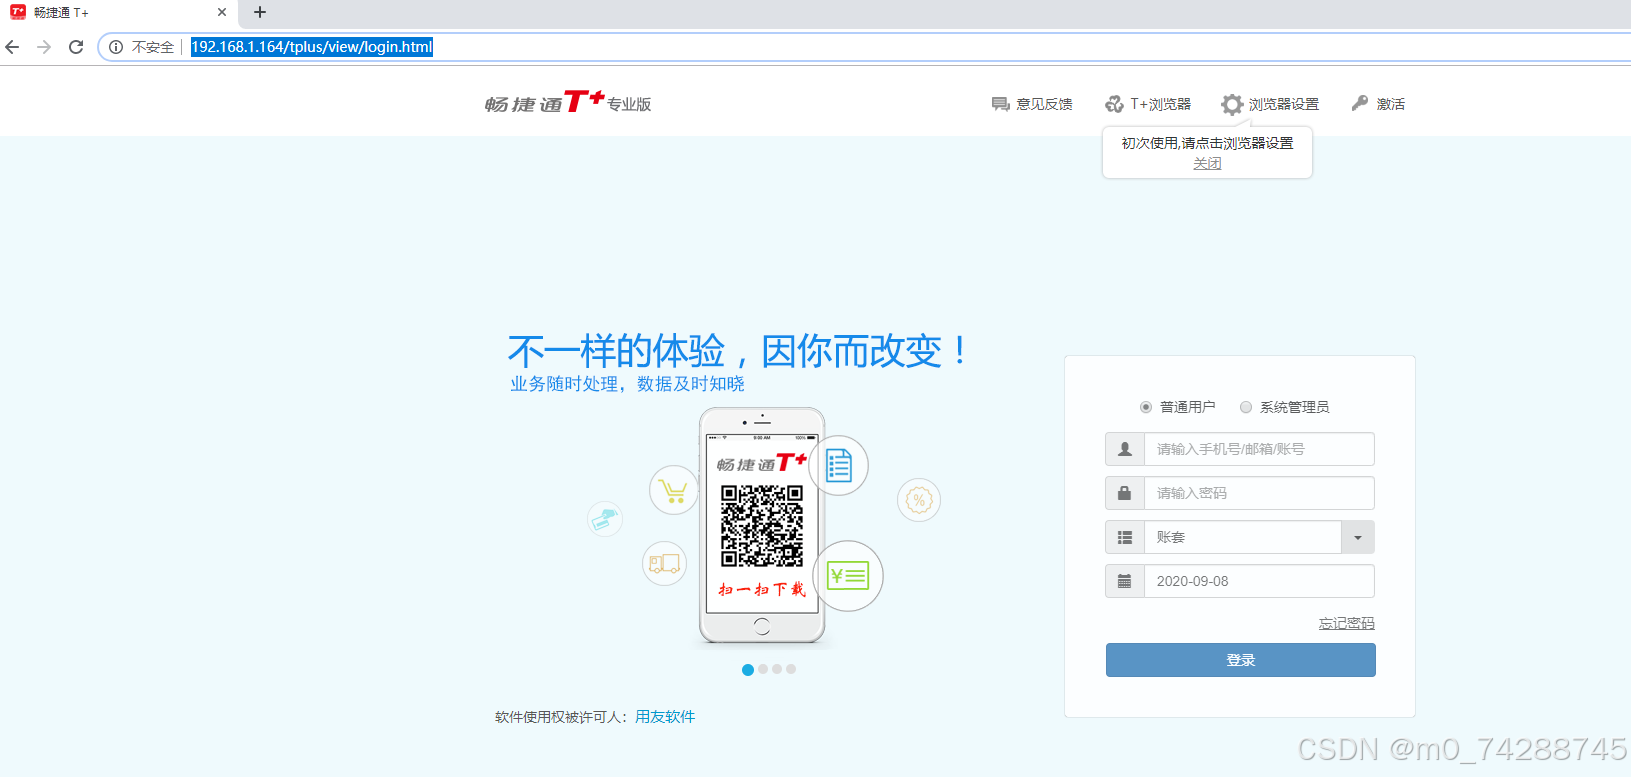Click the 用友软件 link
1631x777 pixels.
pos(665,717)
